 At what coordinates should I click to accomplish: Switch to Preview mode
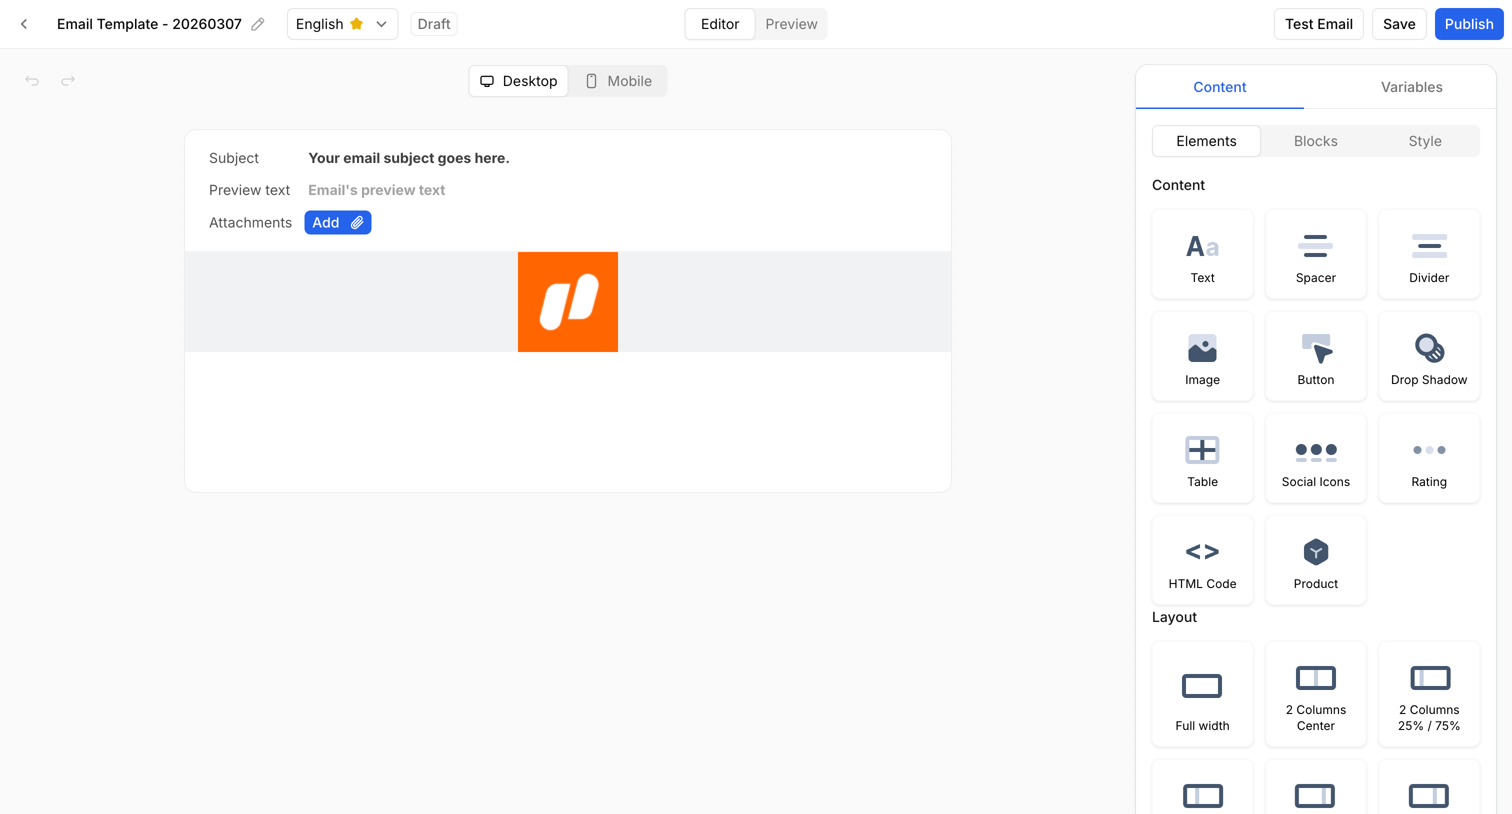[791, 24]
